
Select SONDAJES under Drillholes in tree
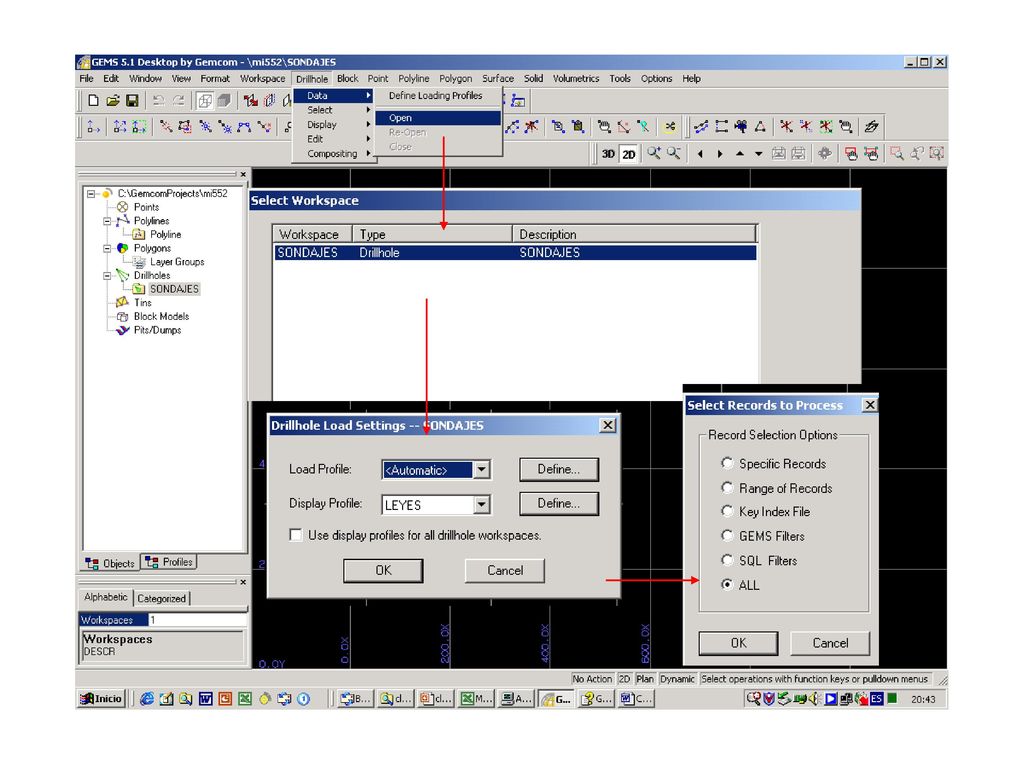(x=174, y=289)
